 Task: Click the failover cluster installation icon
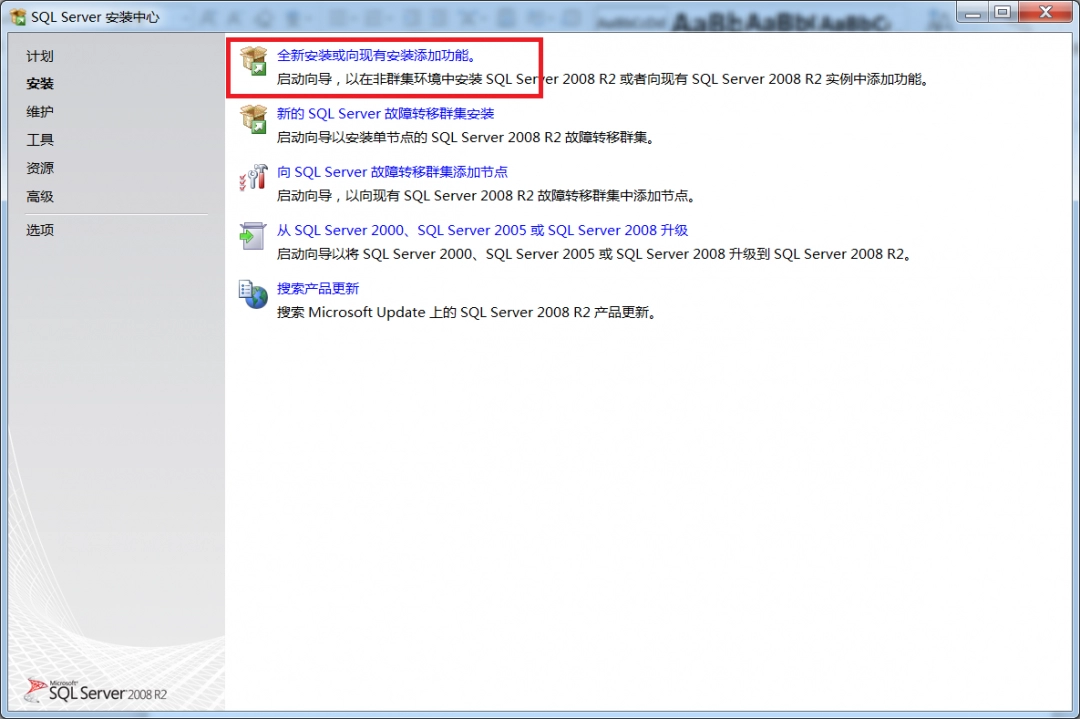click(x=253, y=119)
